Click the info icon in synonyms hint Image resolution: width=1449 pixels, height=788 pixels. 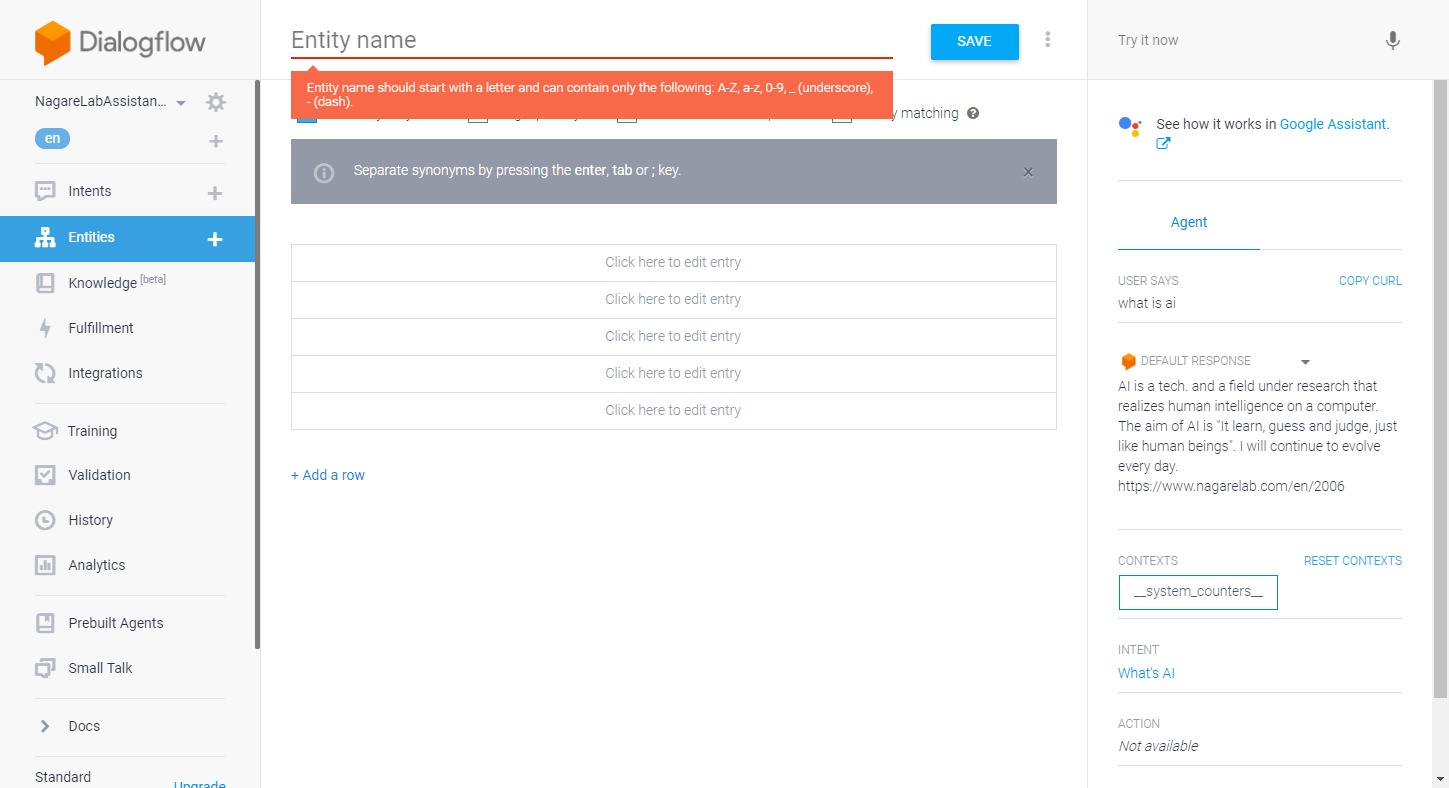324,172
